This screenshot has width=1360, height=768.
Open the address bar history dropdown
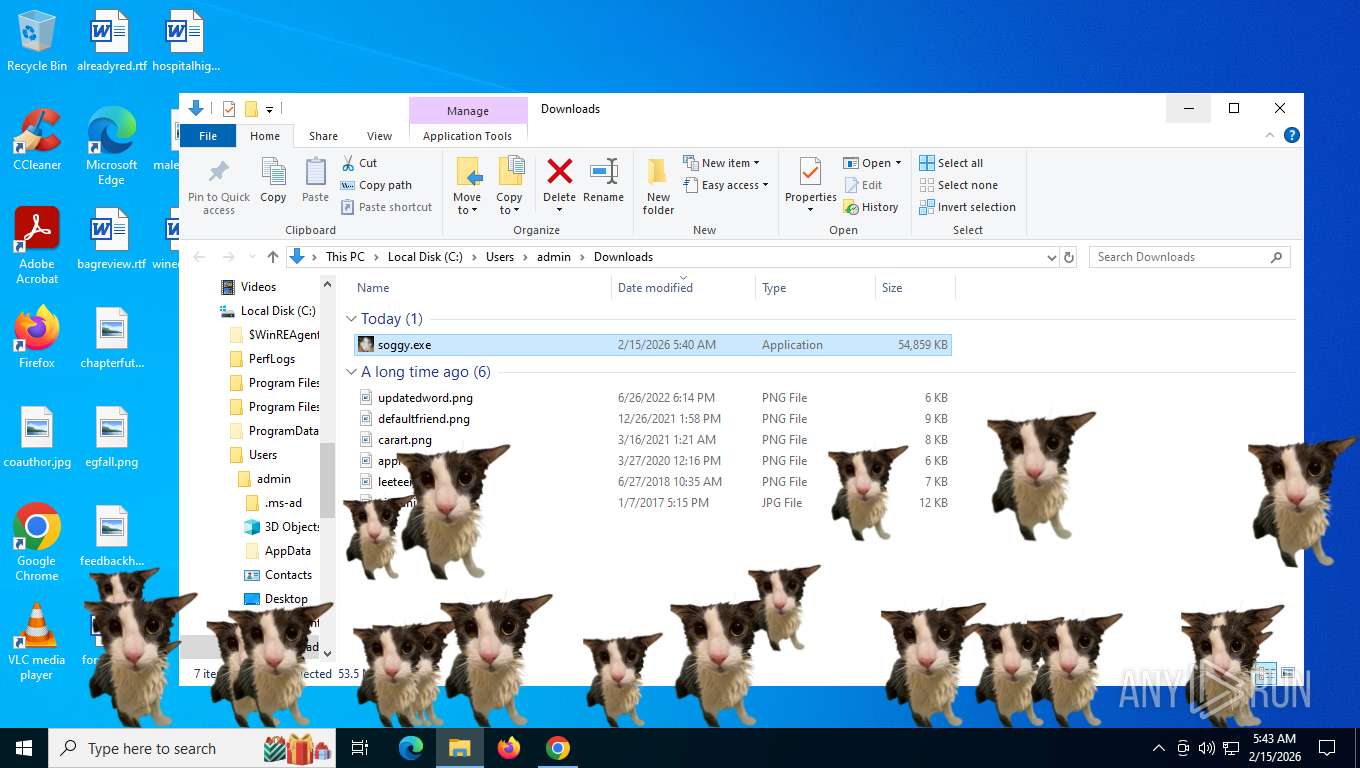click(x=1051, y=257)
